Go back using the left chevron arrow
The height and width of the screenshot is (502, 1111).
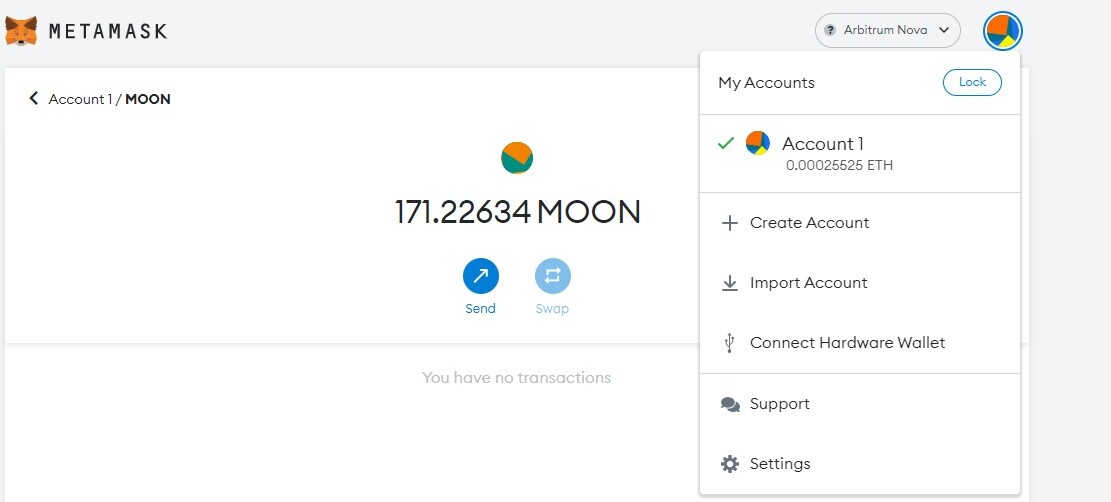[33, 99]
